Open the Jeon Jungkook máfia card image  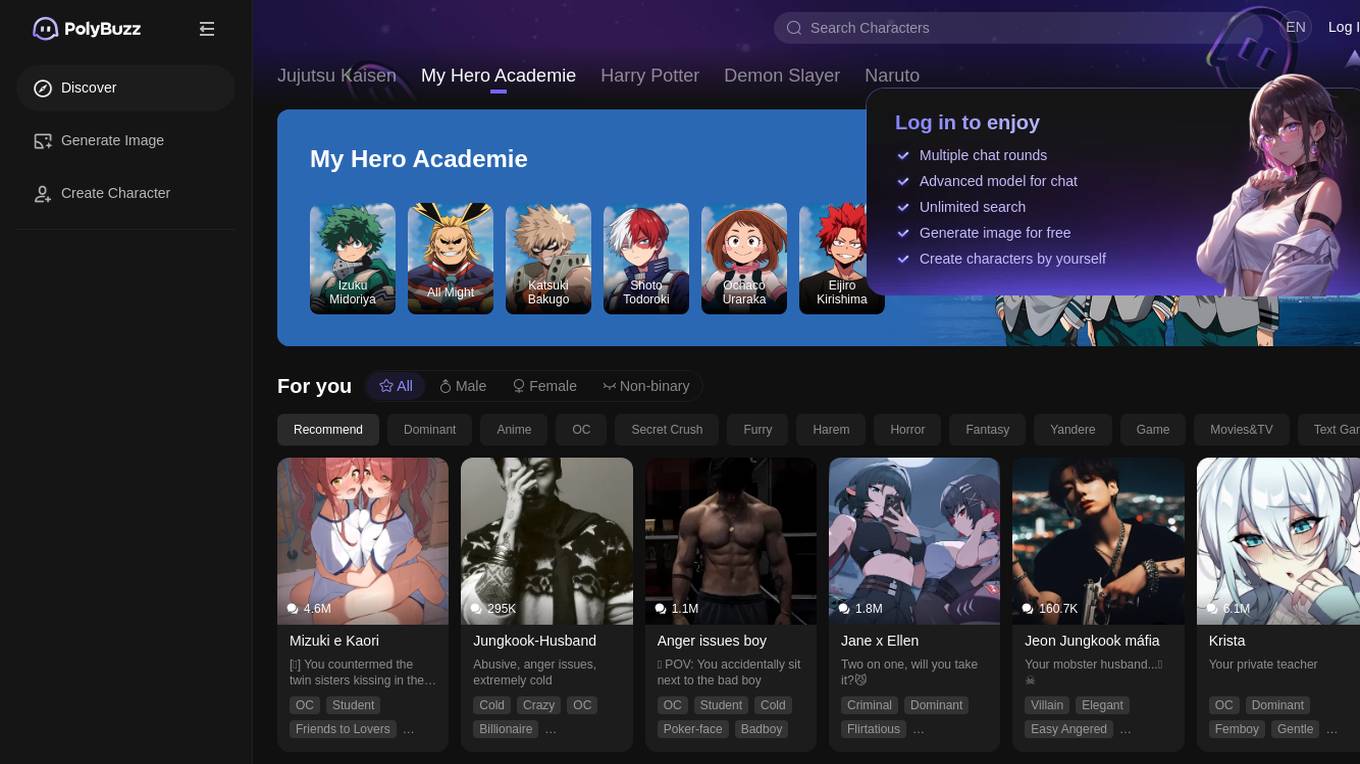[x=1099, y=541]
